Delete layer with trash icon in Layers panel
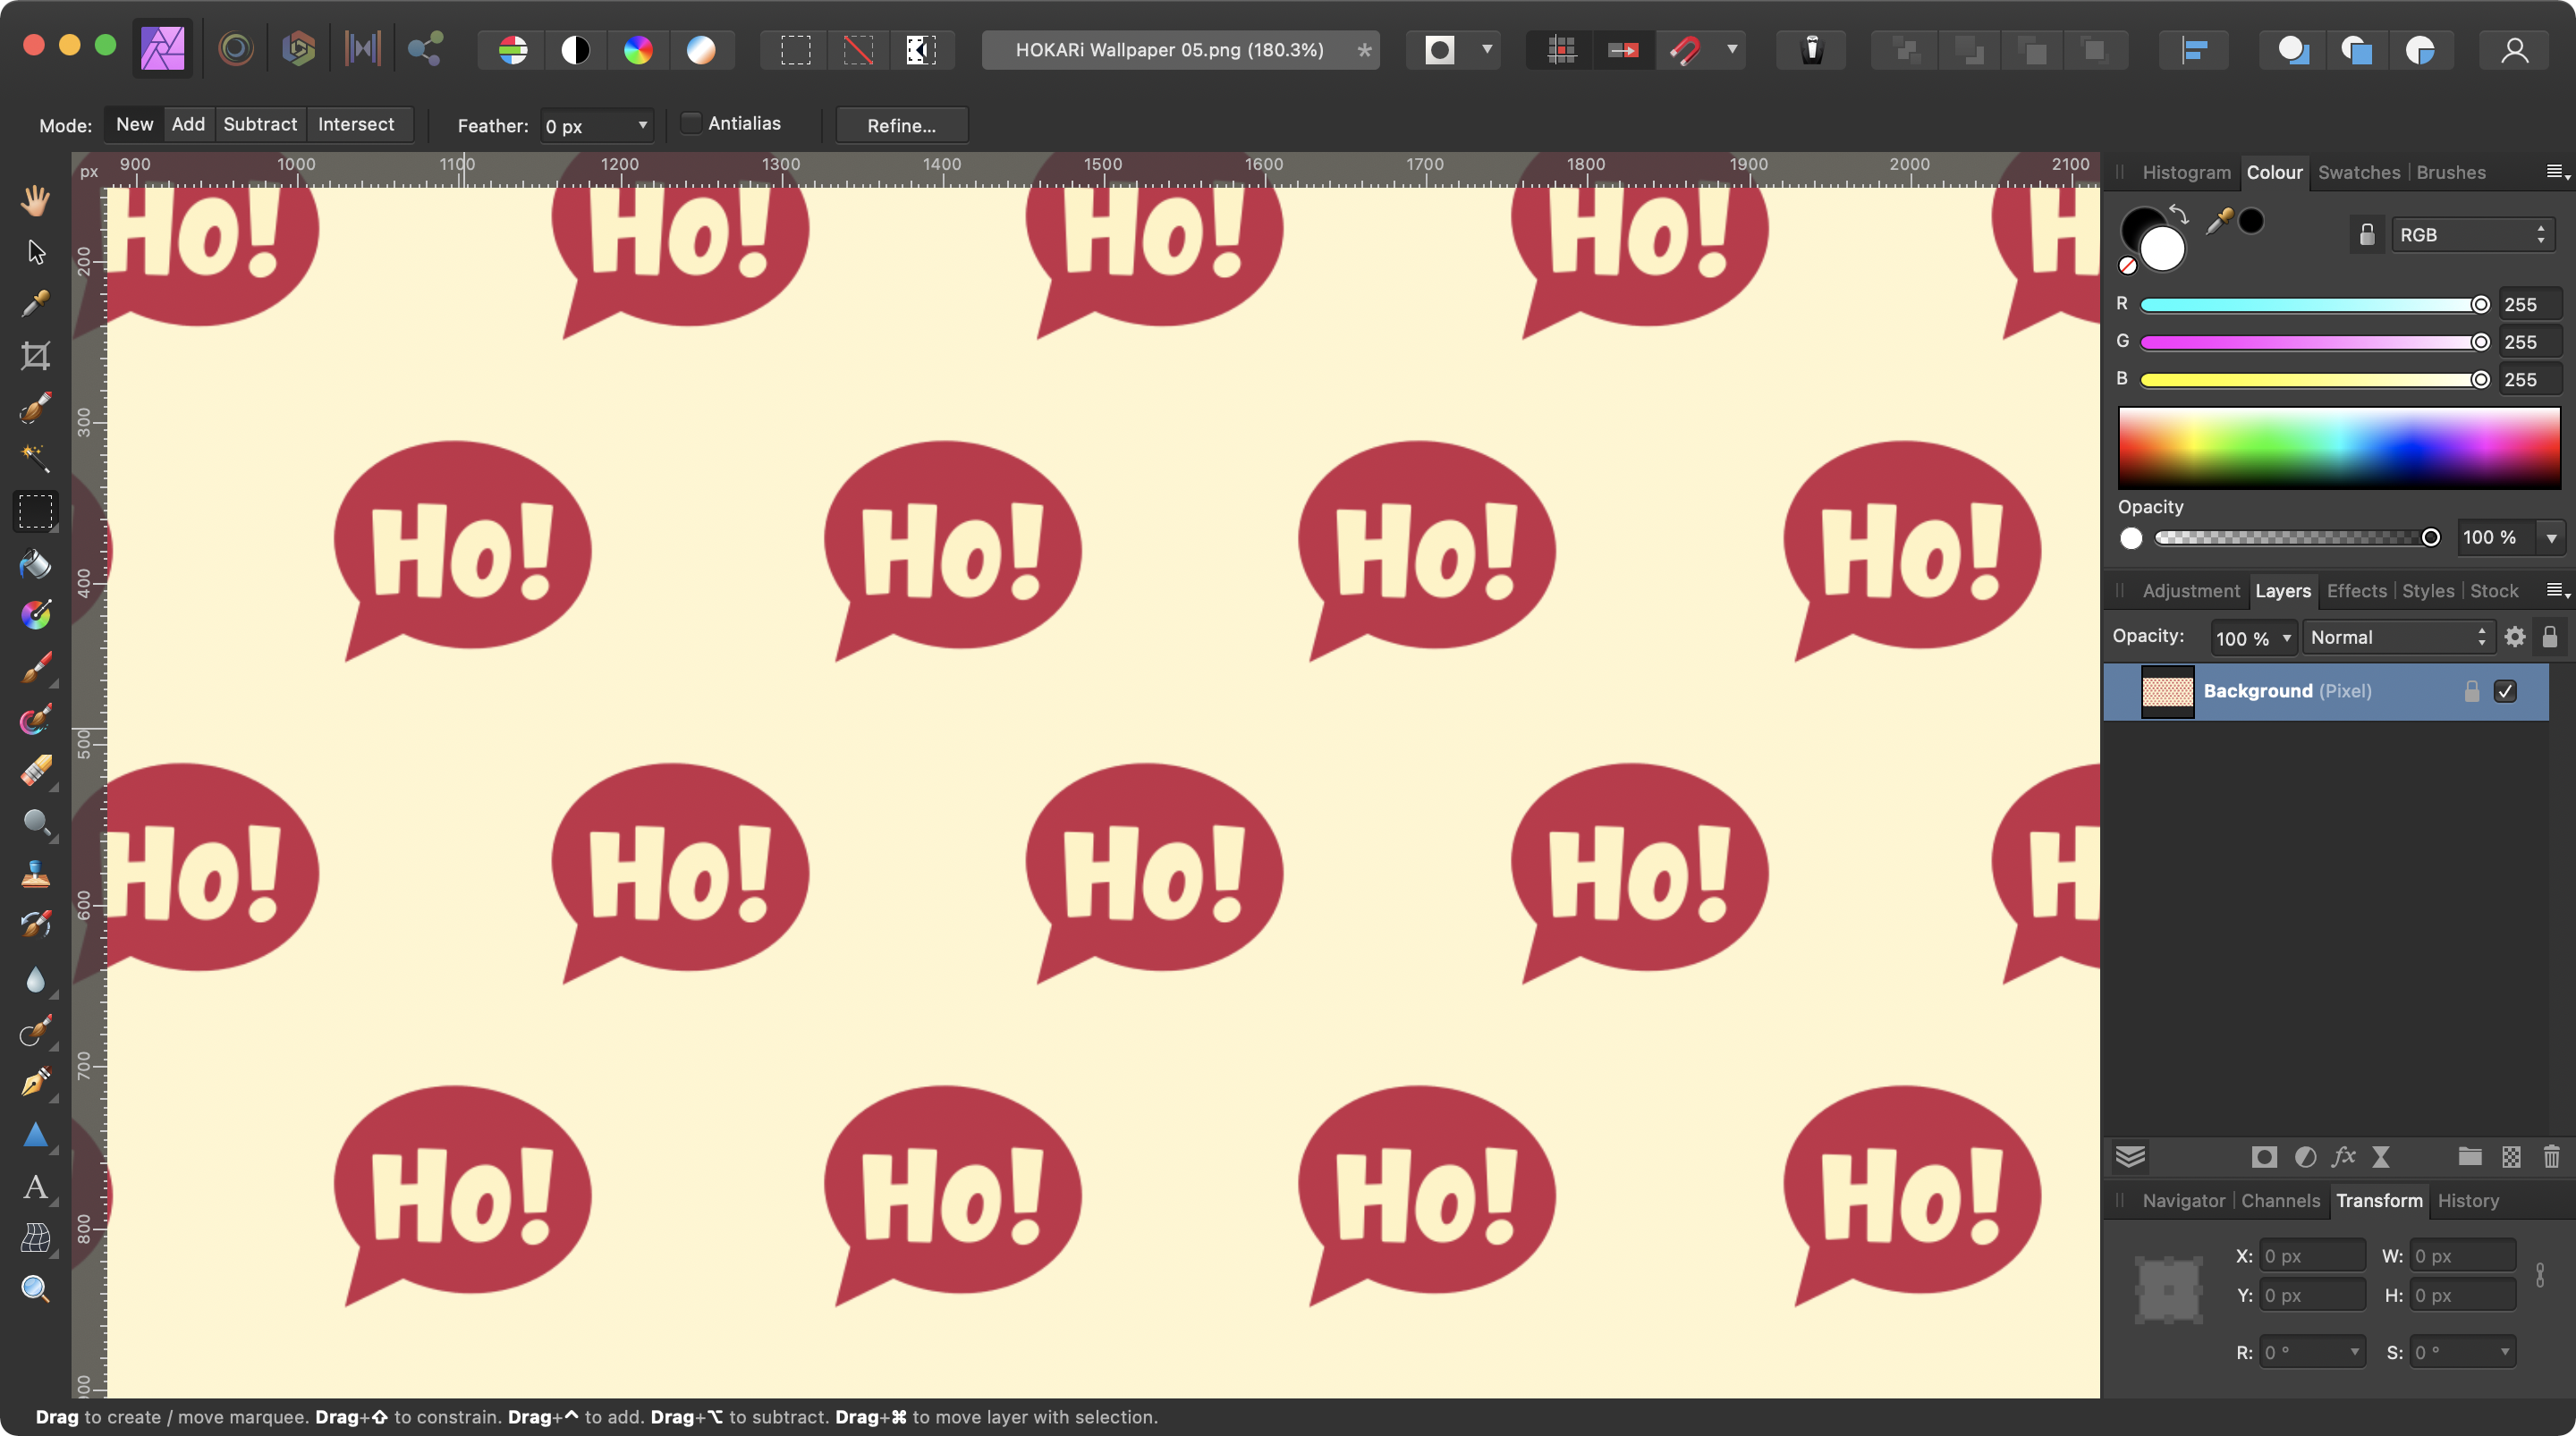This screenshot has height=1436, width=2576. click(2551, 1157)
